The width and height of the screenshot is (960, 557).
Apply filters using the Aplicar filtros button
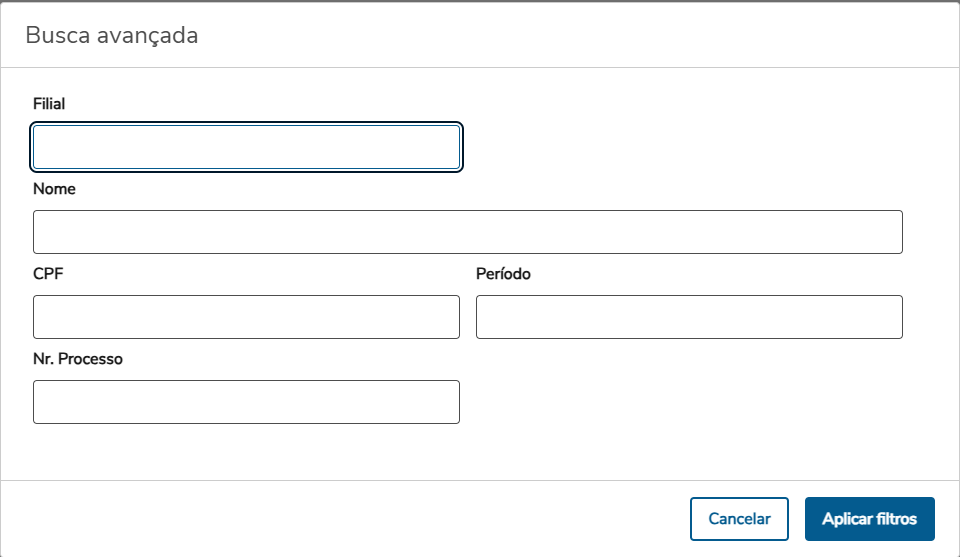[869, 519]
